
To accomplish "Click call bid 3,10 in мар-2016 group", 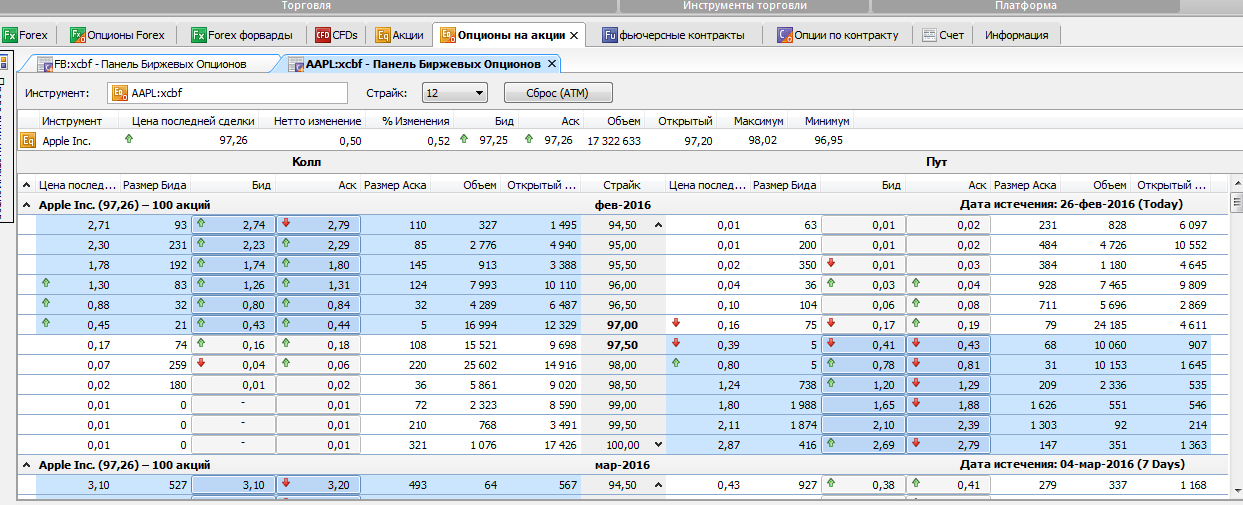I will coord(232,485).
